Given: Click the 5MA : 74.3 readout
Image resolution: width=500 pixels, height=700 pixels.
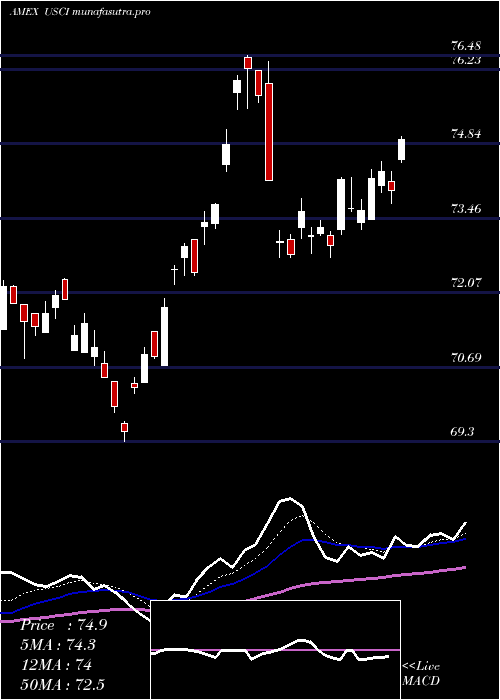Looking at the screenshot, I should click(x=58, y=645).
